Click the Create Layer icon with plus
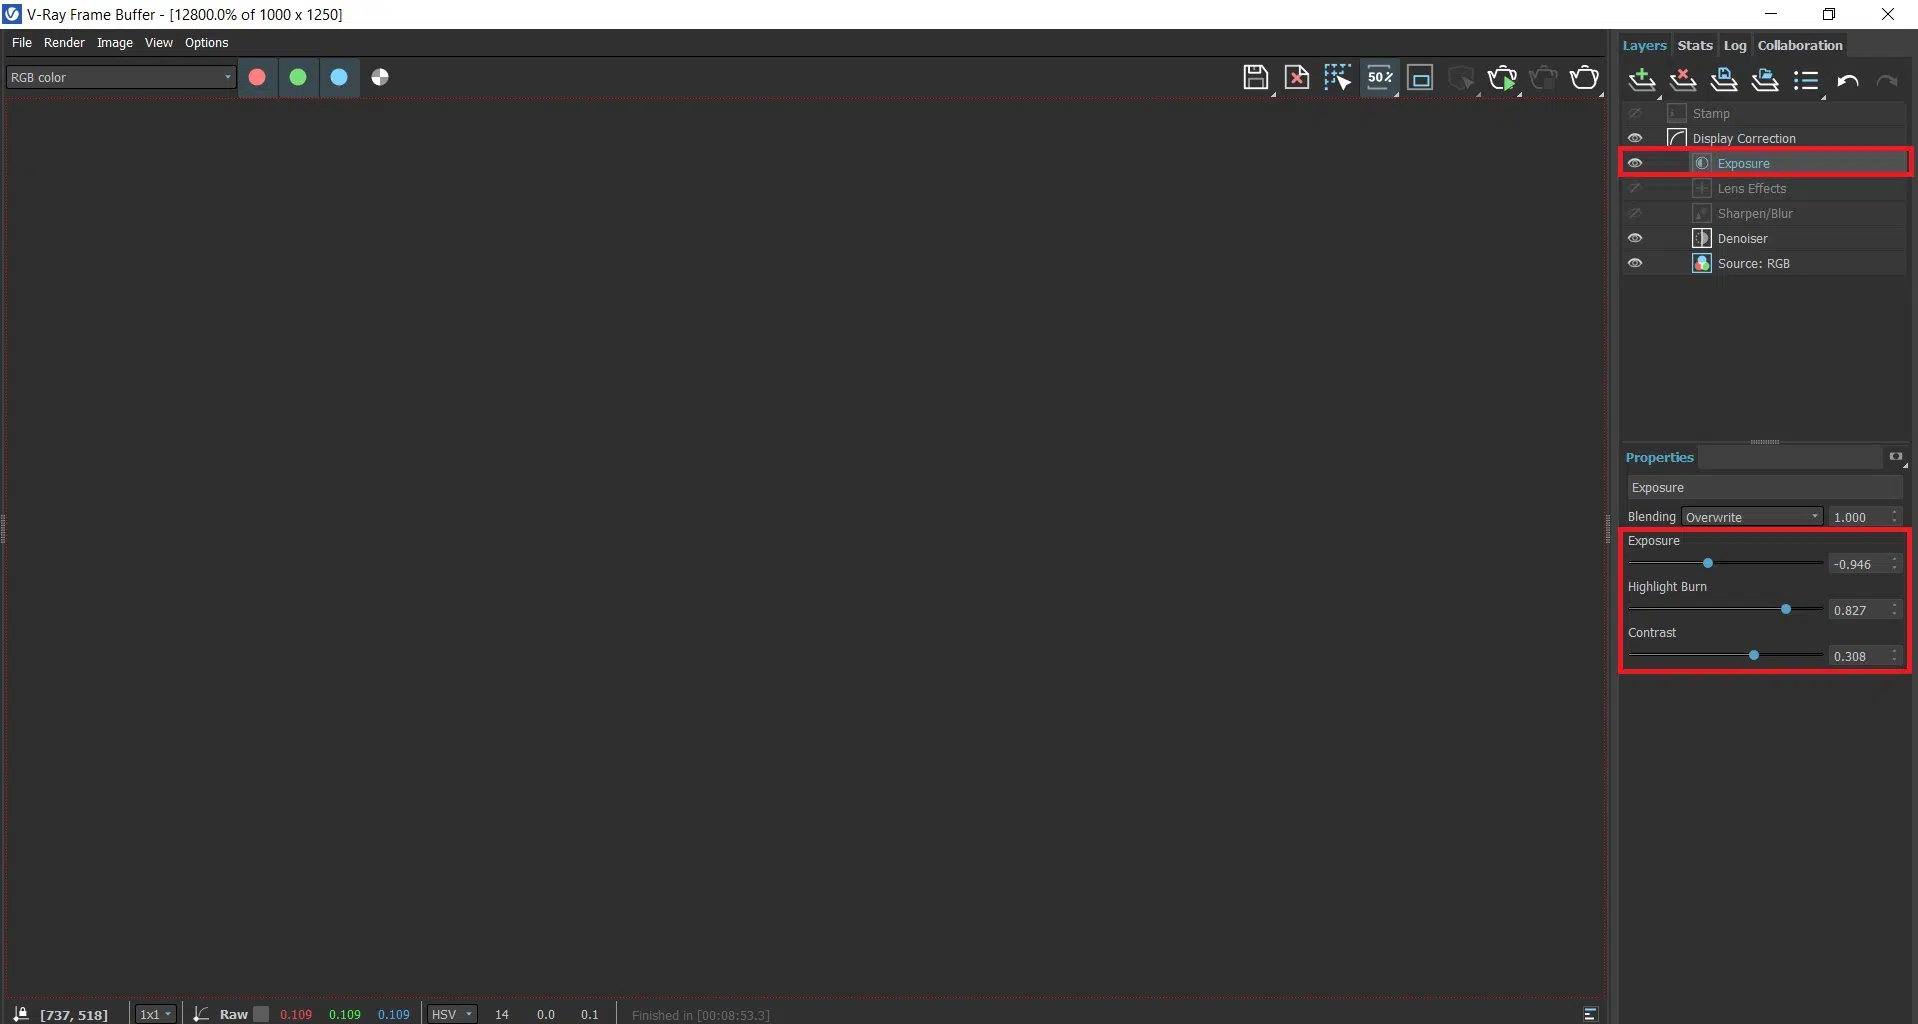Viewport: 1918px width, 1024px height. pyautogui.click(x=1641, y=81)
